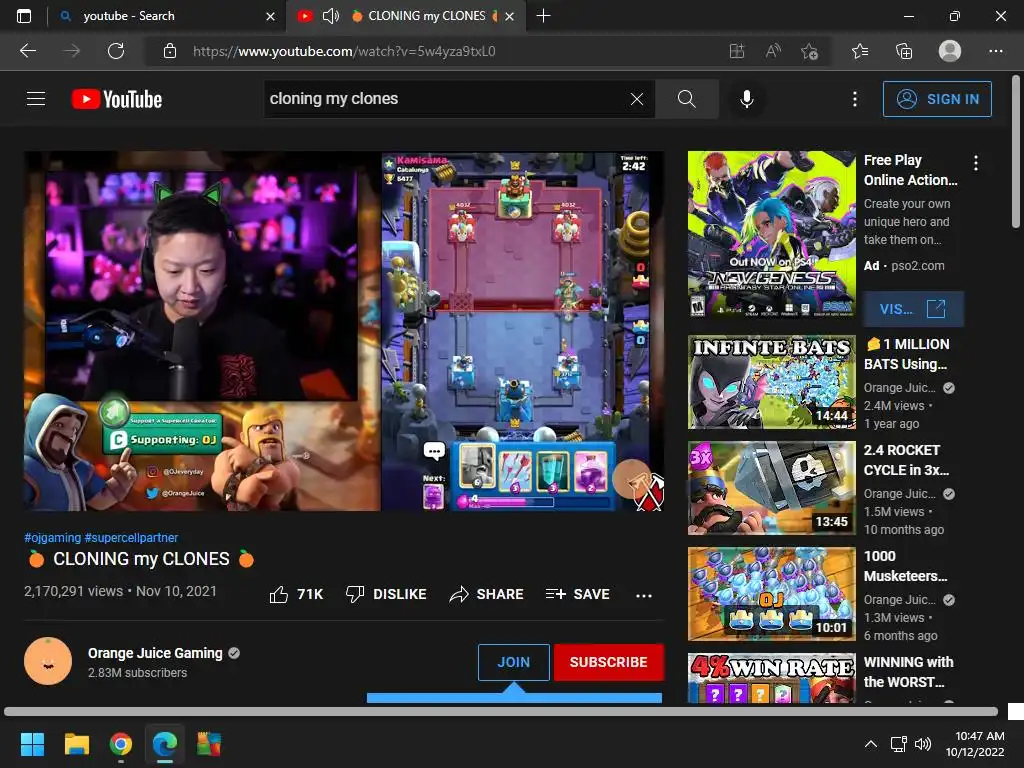The image size is (1024, 768).
Task: Show hidden tray icons chevron
Action: tap(871, 744)
